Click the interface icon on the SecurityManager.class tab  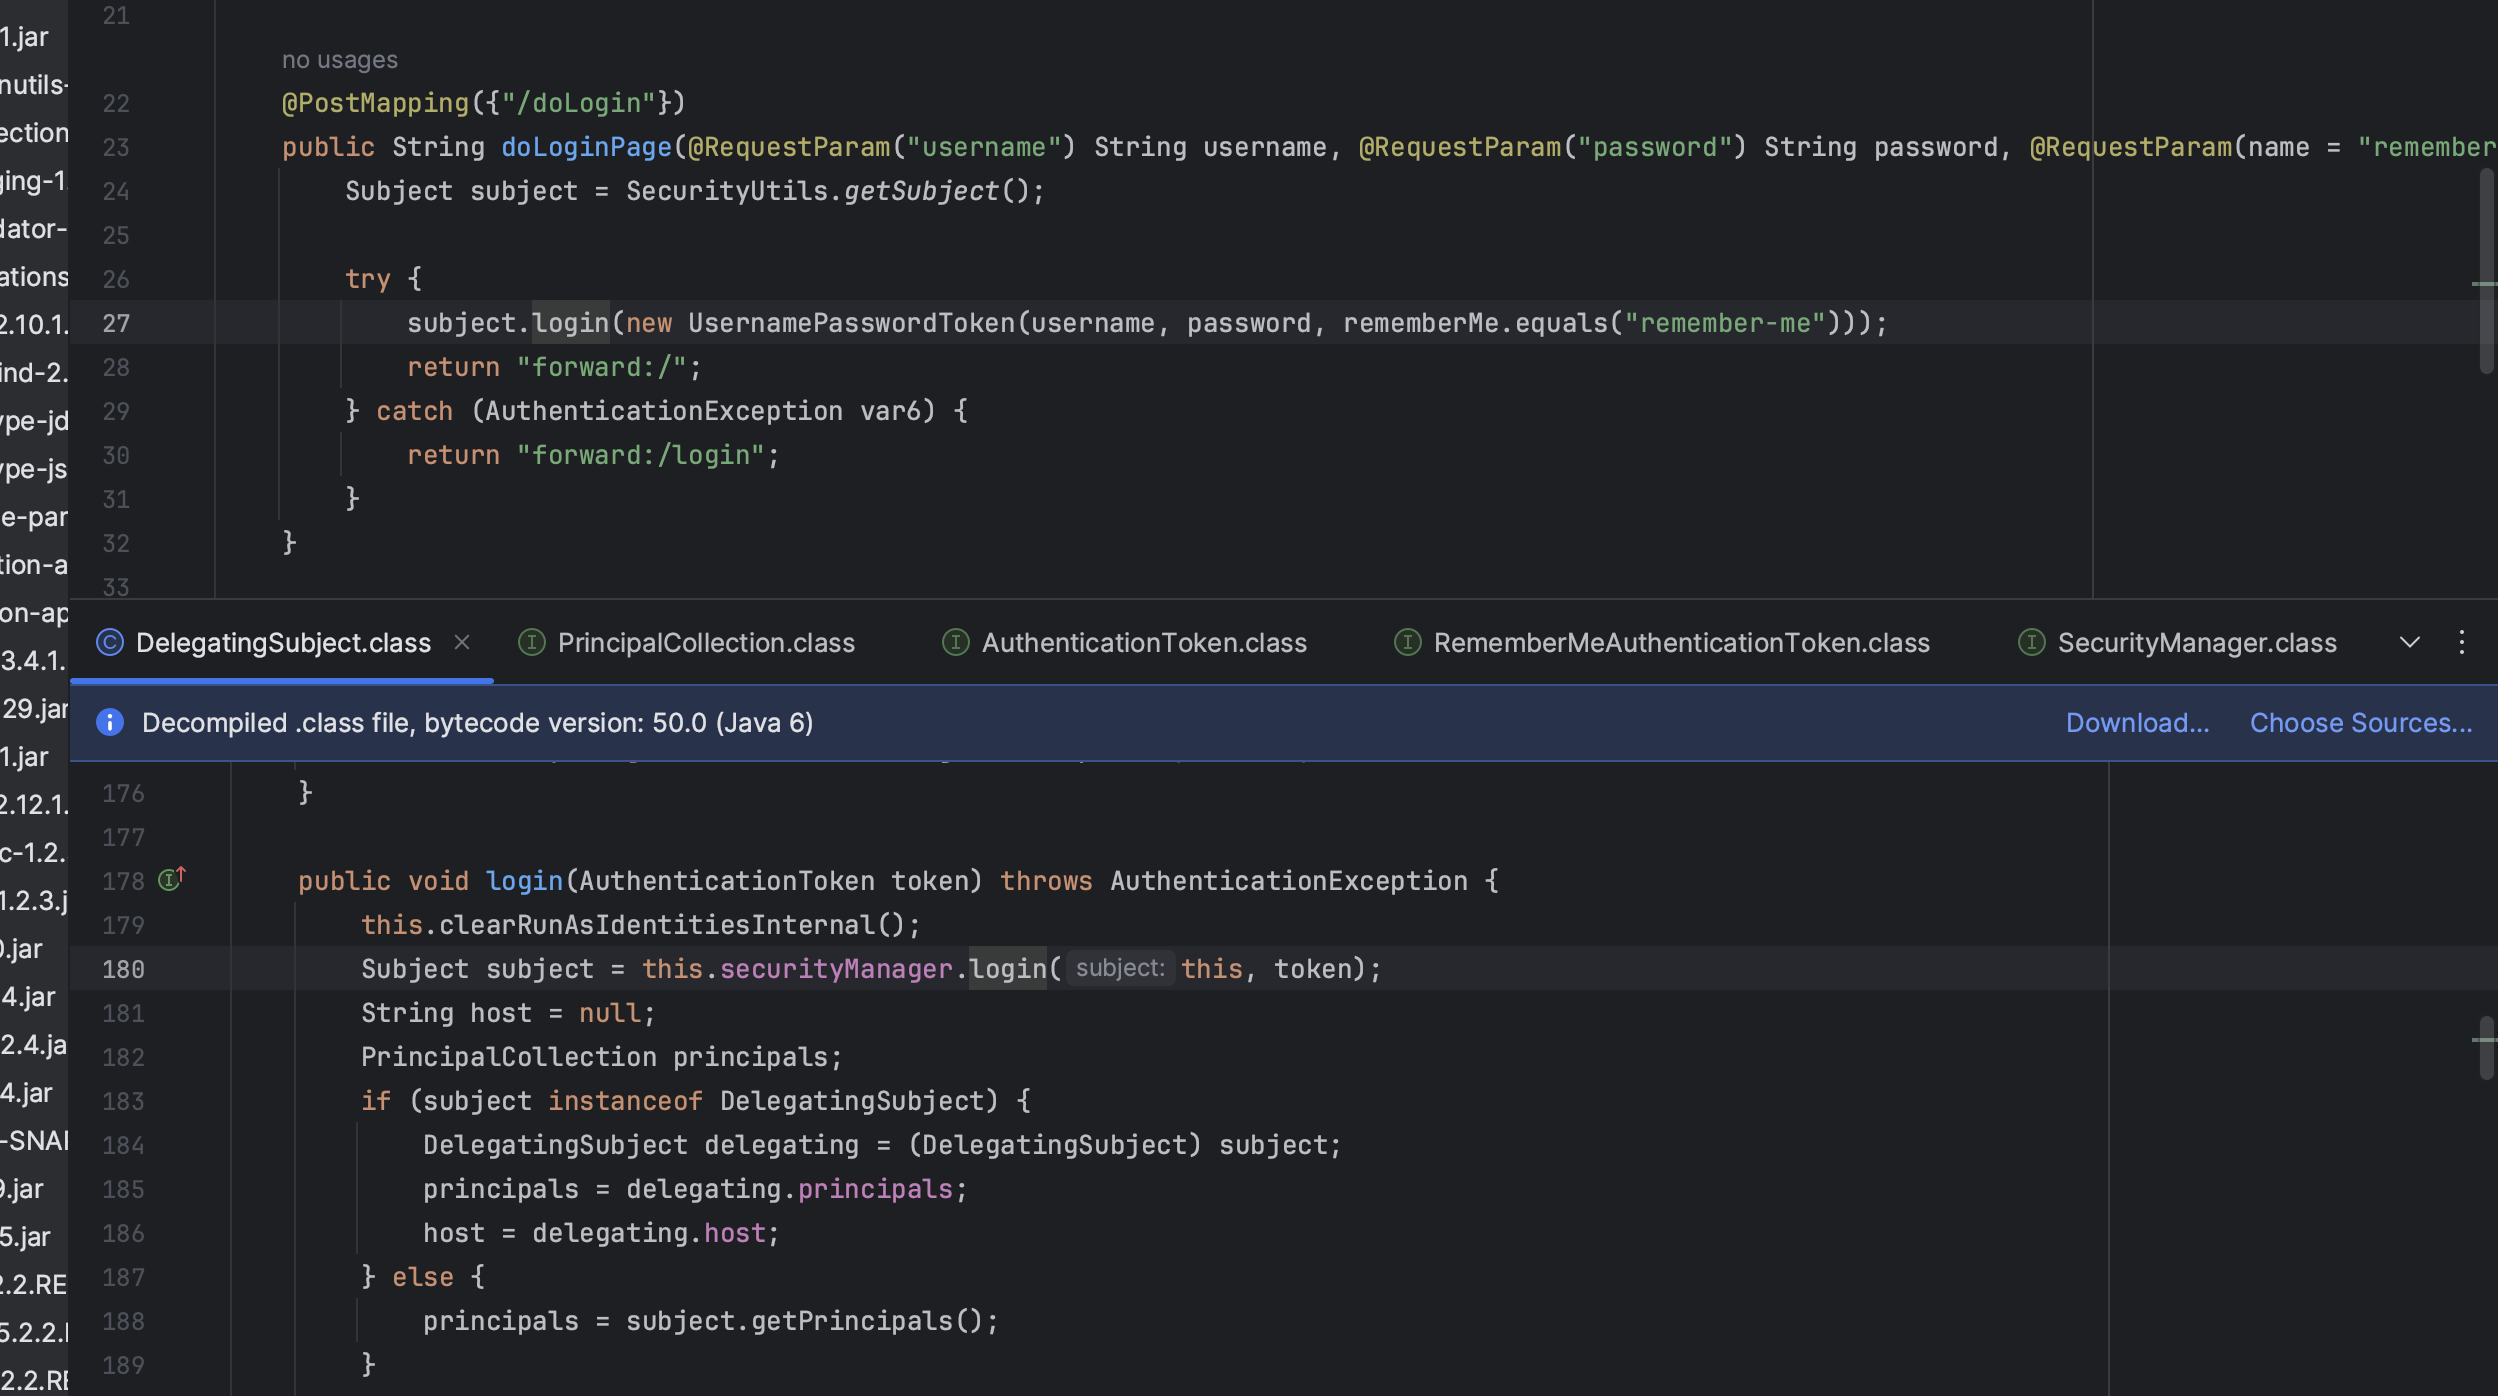pos(2031,642)
